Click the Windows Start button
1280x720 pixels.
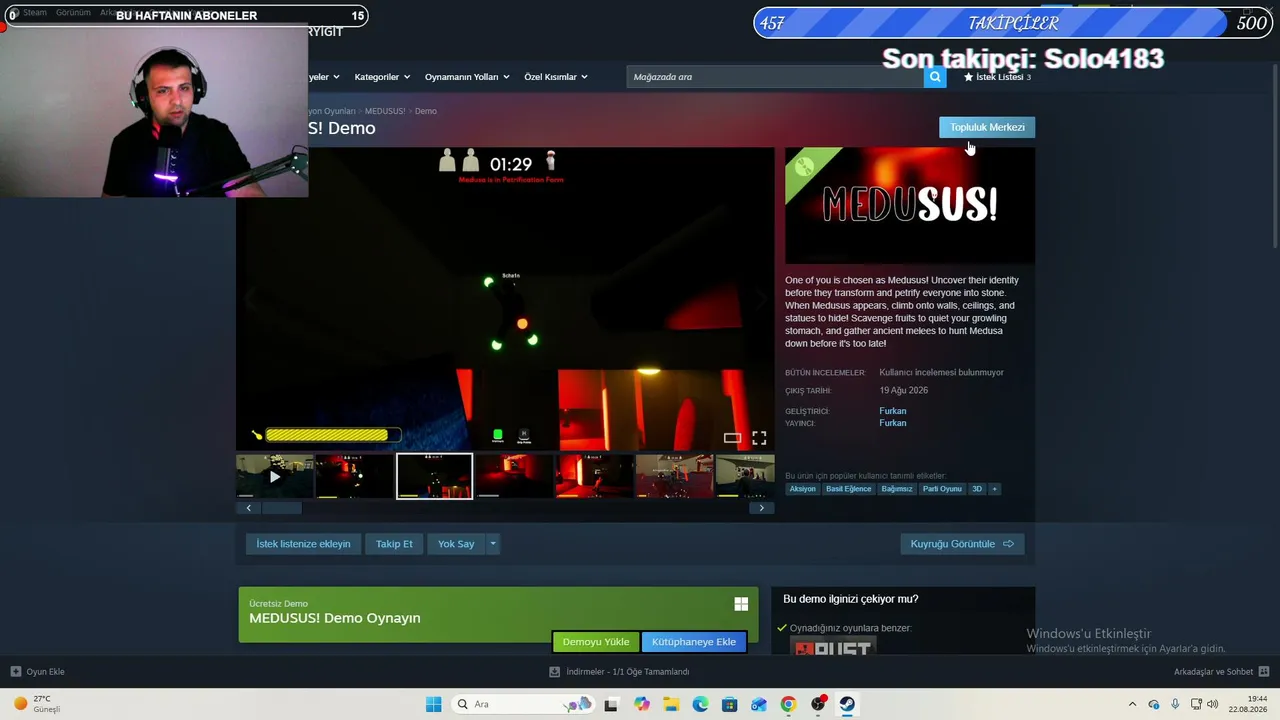(x=433, y=704)
